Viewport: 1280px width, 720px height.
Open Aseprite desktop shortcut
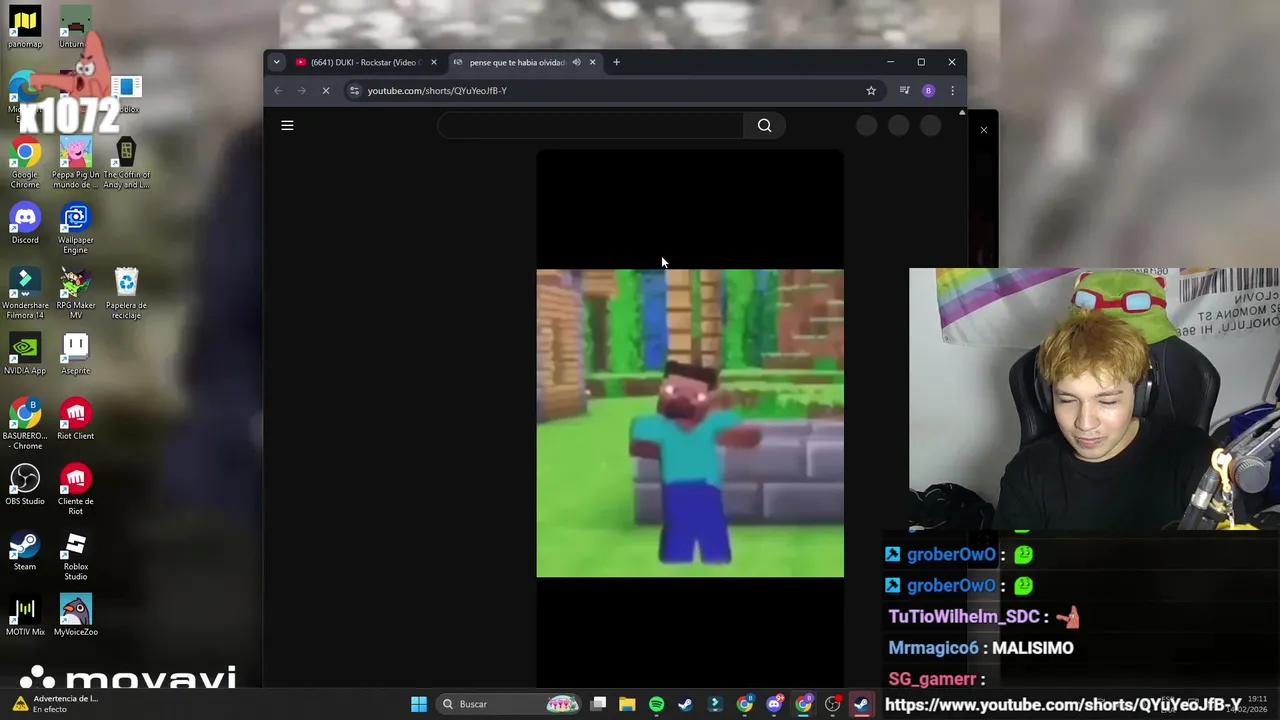click(x=75, y=355)
